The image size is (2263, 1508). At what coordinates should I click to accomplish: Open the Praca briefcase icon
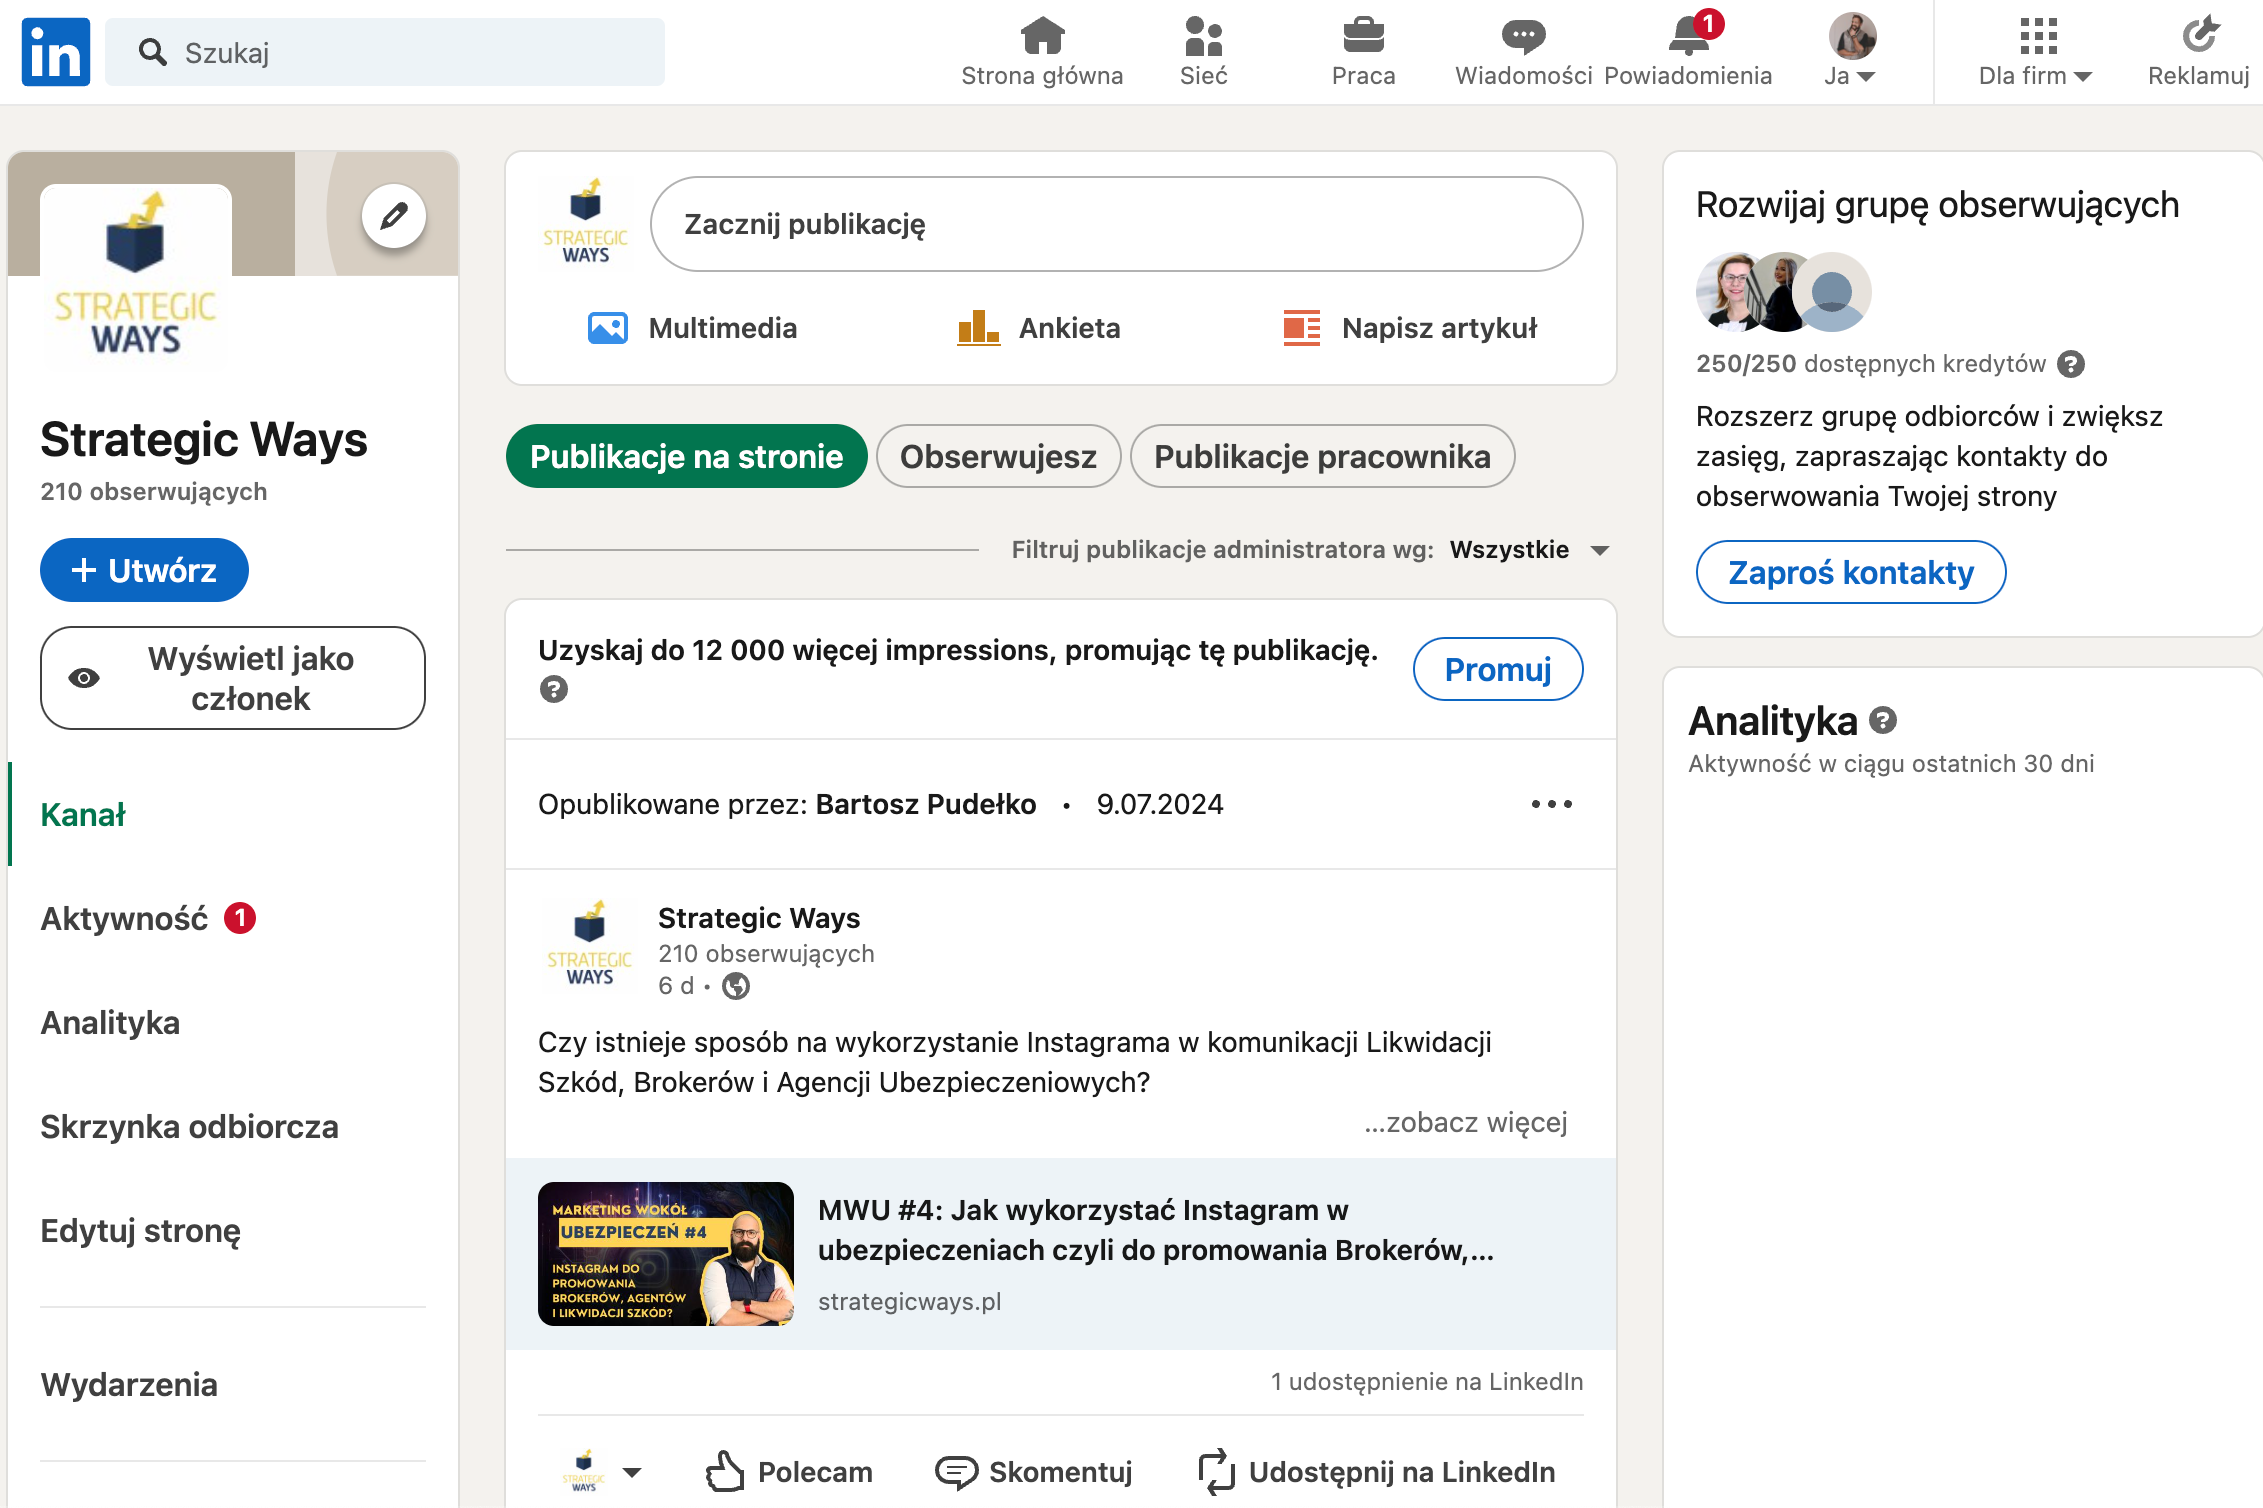pyautogui.click(x=1363, y=36)
